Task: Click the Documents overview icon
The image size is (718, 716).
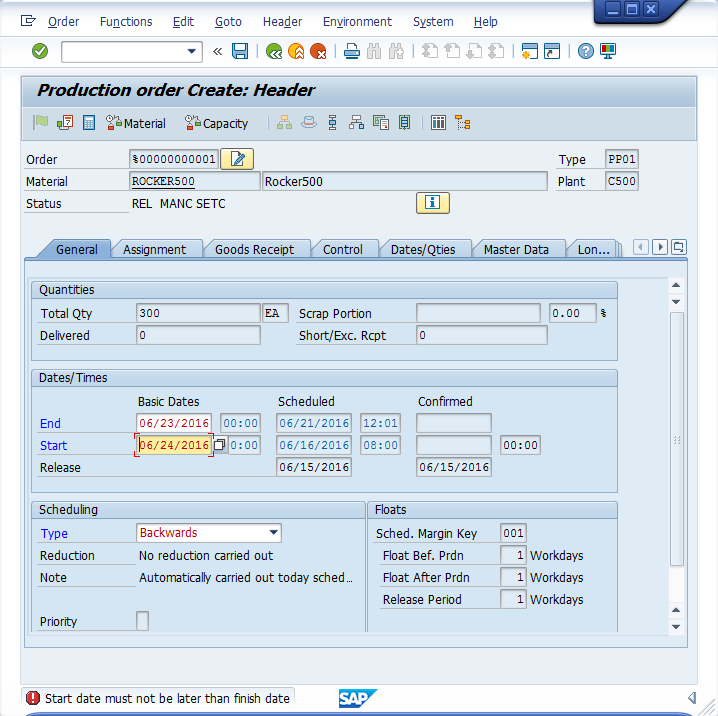Action: click(381, 123)
